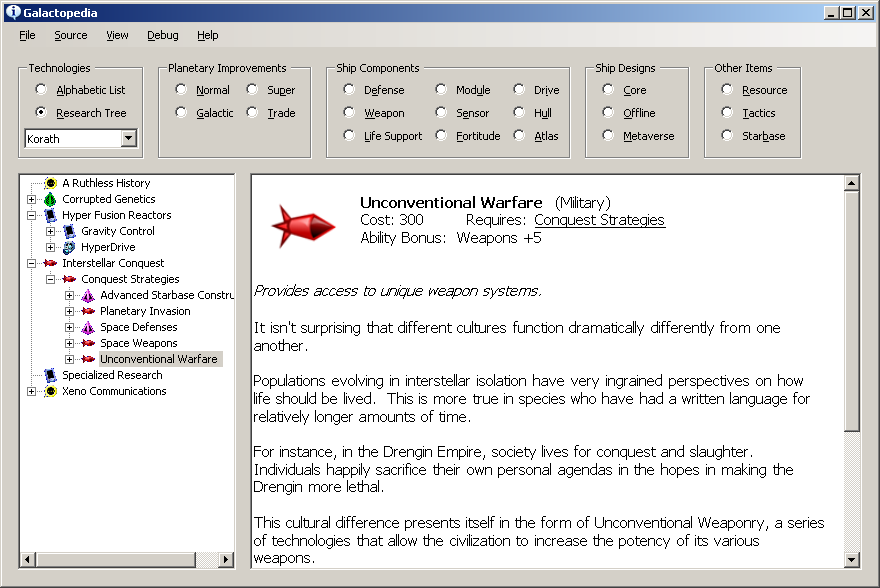Follow the Conquest Strategies requirement link
This screenshot has width=880, height=588.
click(x=599, y=220)
